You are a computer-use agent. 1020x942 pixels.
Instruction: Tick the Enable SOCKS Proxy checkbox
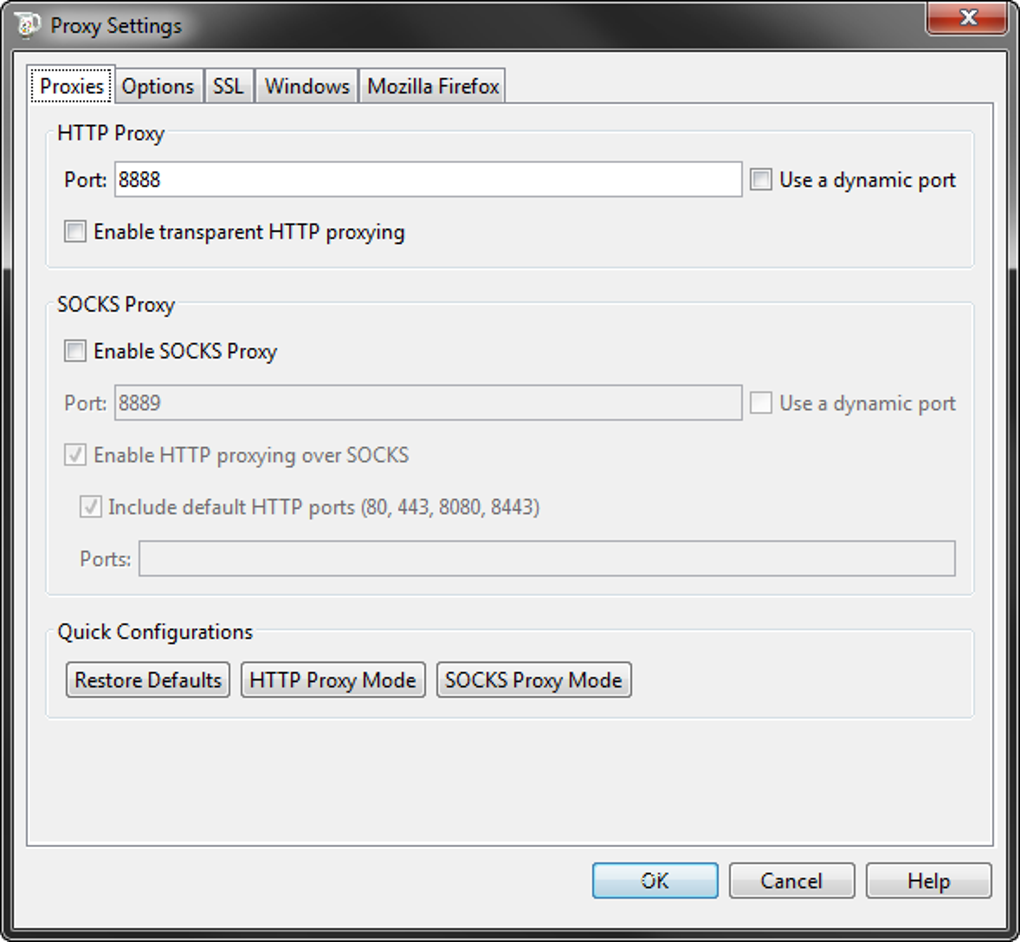(x=75, y=351)
